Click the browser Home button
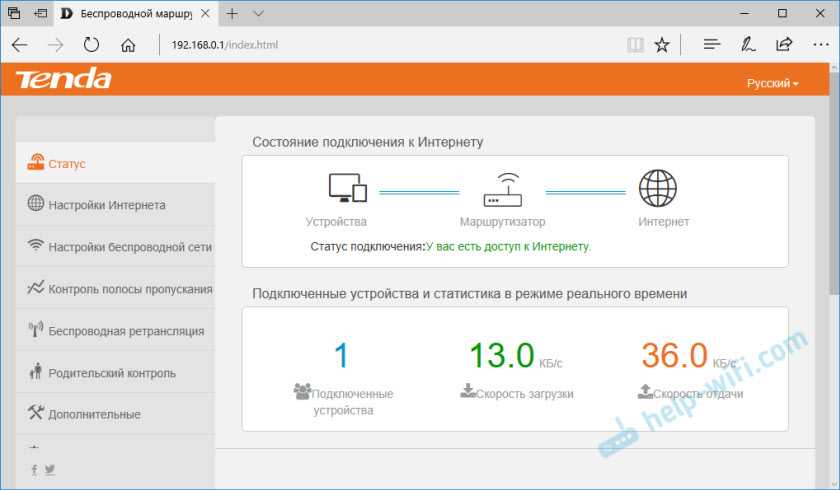Viewport: 840px width, 490px height. pos(127,45)
